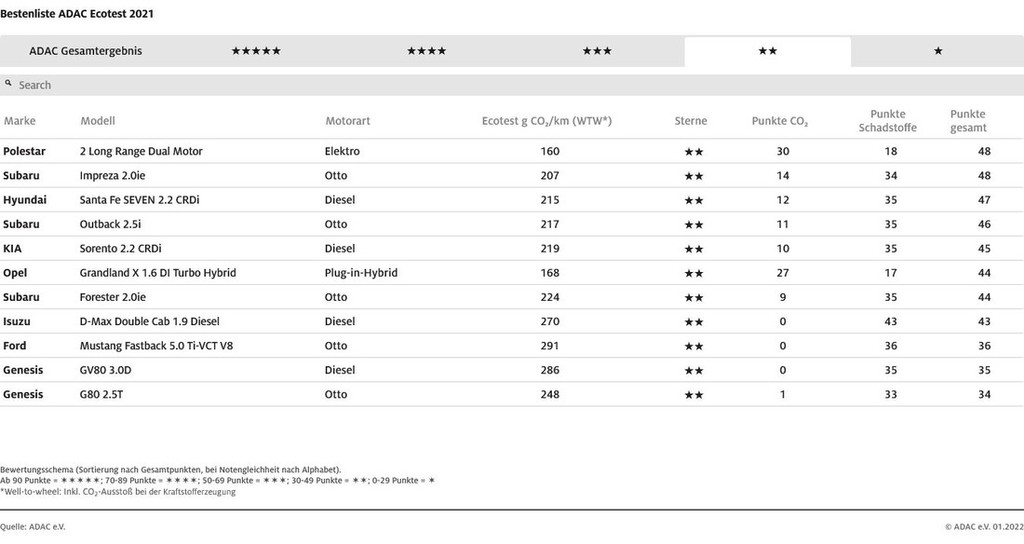
Task: Sort by Motorart column header
Action: tap(348, 121)
